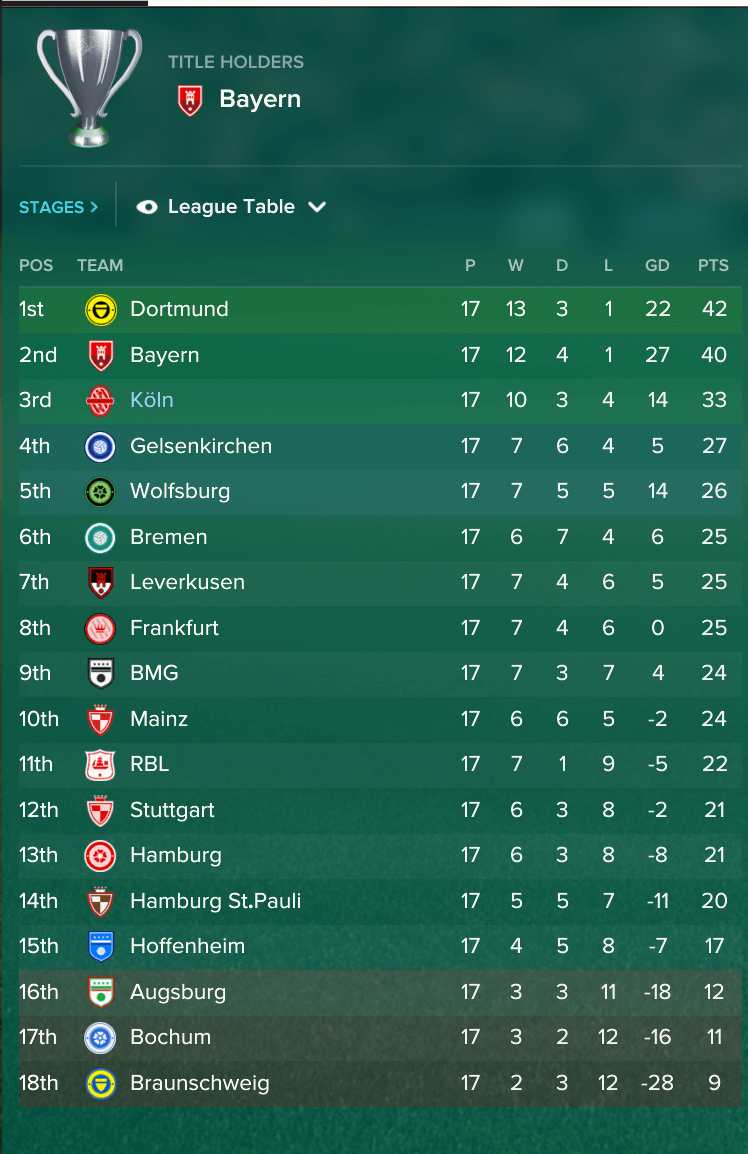
Task: Sort table by PTS column header
Action: coord(713,265)
